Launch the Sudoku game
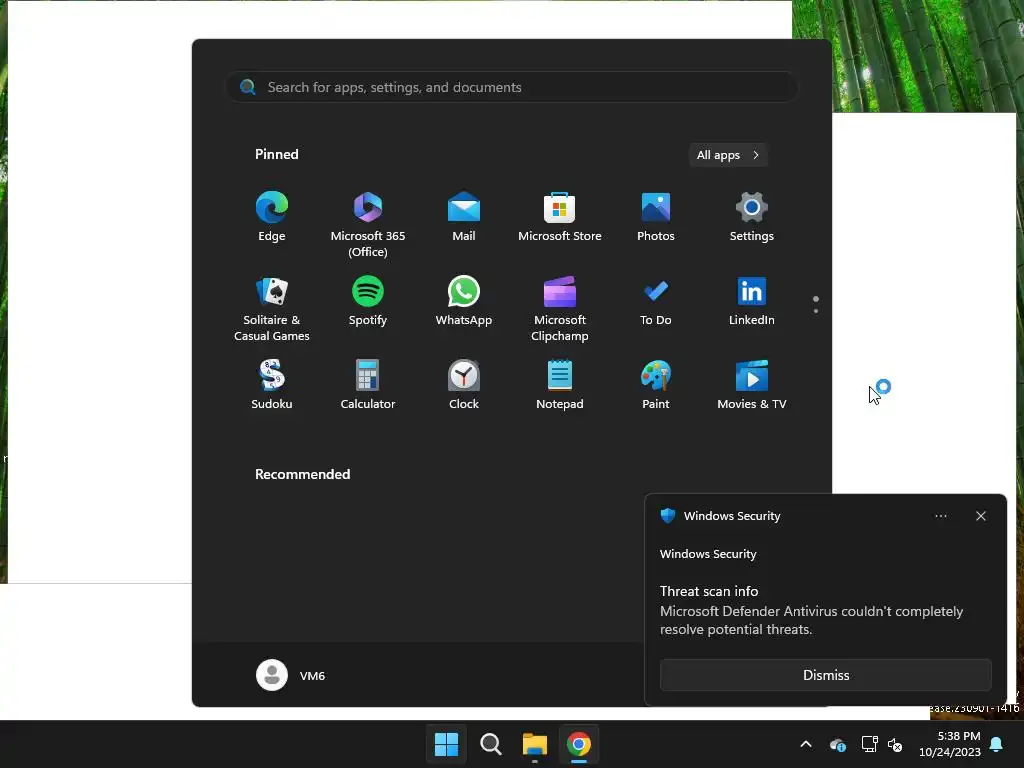 tap(272, 385)
